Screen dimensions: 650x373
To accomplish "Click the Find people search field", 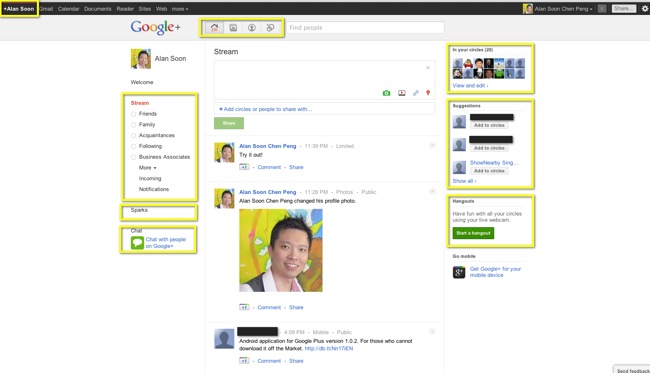I will (365, 28).
